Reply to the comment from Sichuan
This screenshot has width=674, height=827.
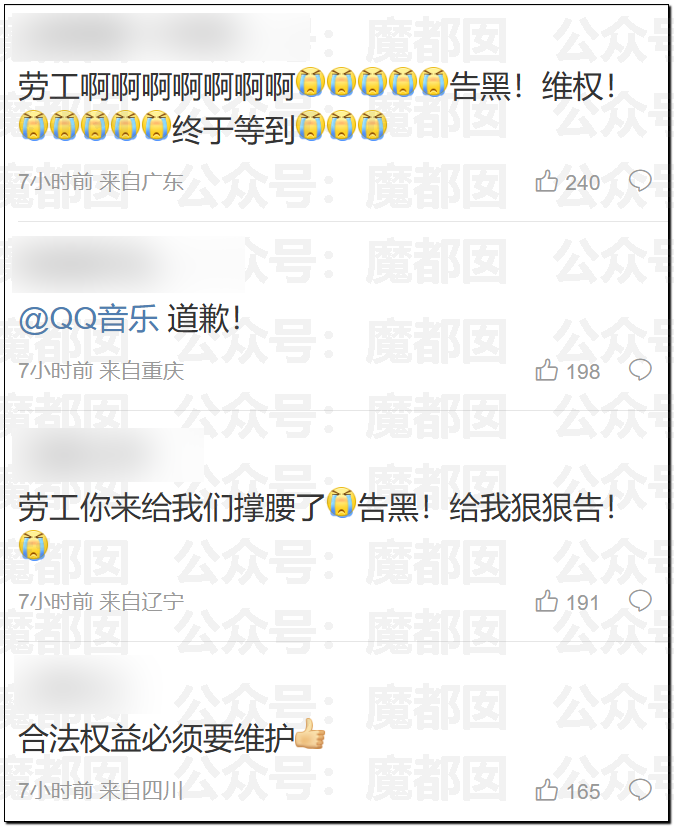pyautogui.click(x=640, y=790)
